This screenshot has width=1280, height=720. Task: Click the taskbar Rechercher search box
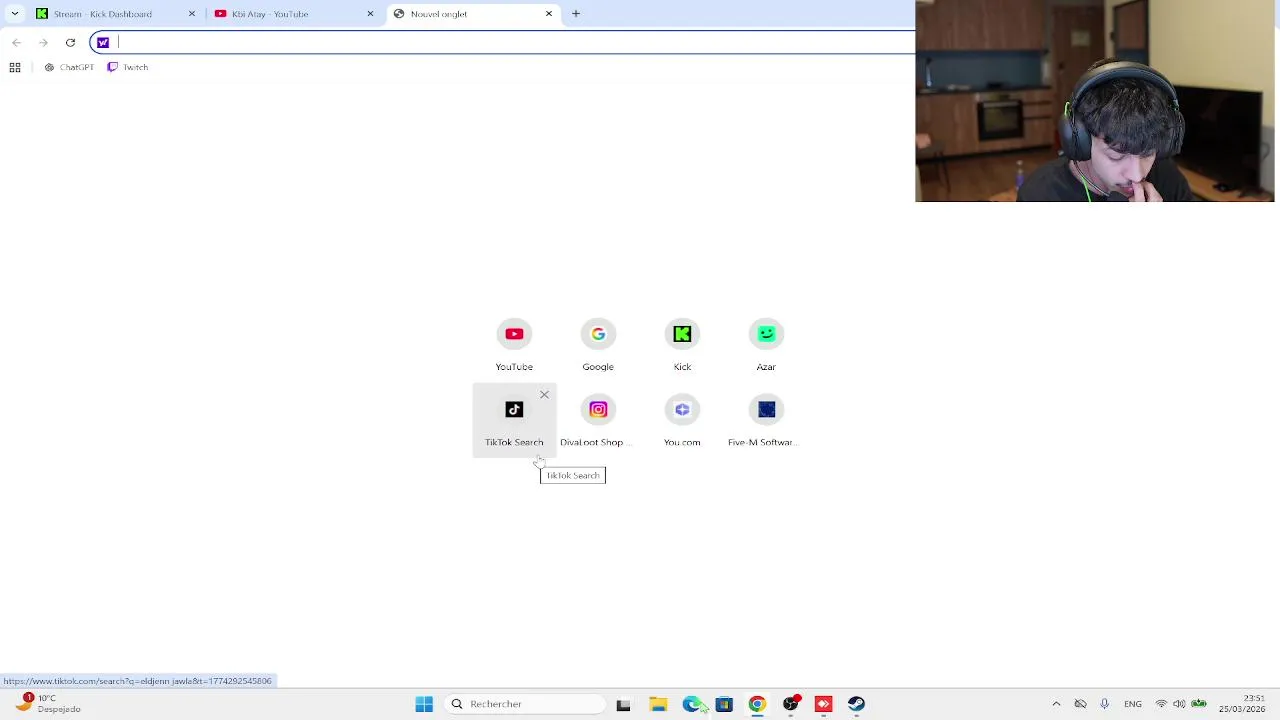pyautogui.click(x=524, y=704)
